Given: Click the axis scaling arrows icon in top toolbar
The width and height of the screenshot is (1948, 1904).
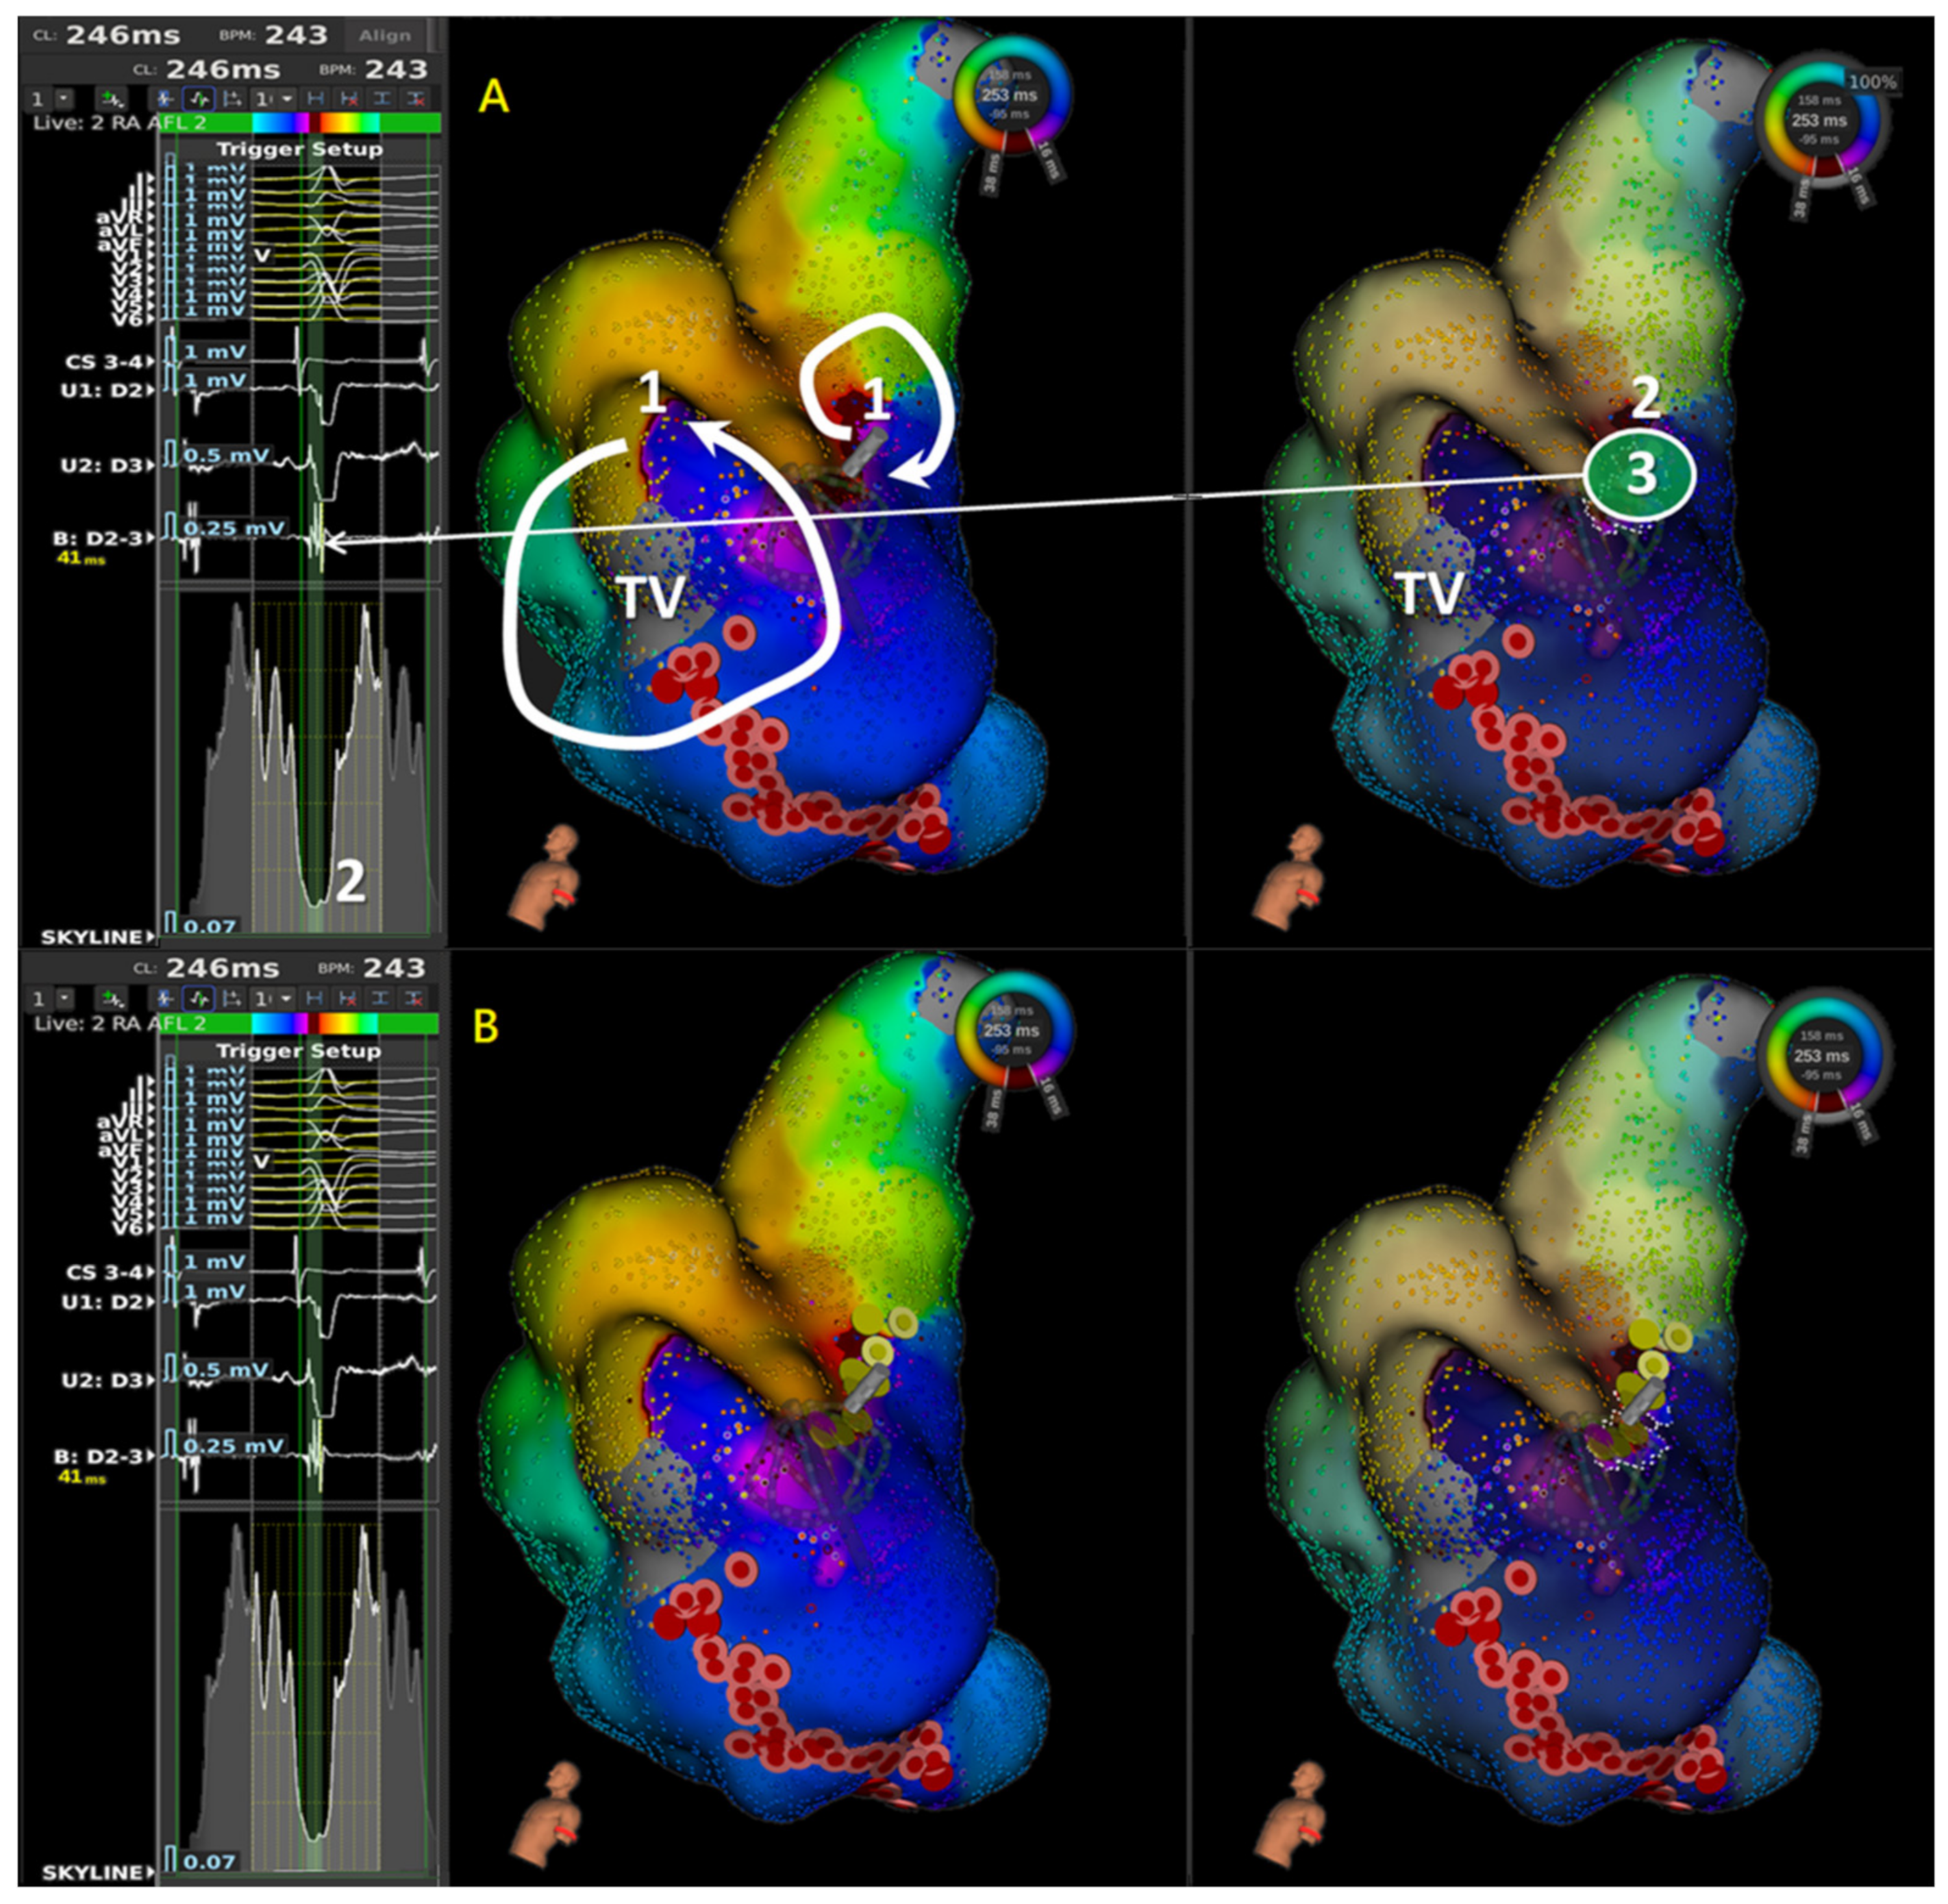Looking at the screenshot, I should coord(233,100).
